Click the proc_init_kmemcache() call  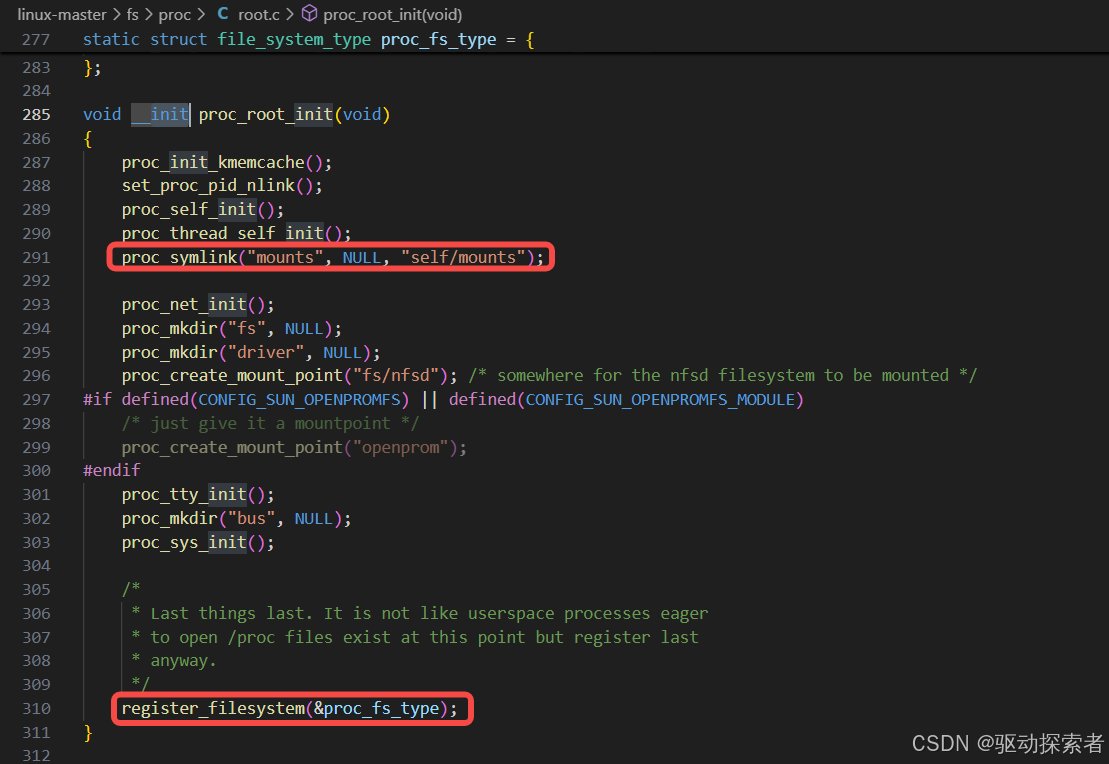(226, 163)
